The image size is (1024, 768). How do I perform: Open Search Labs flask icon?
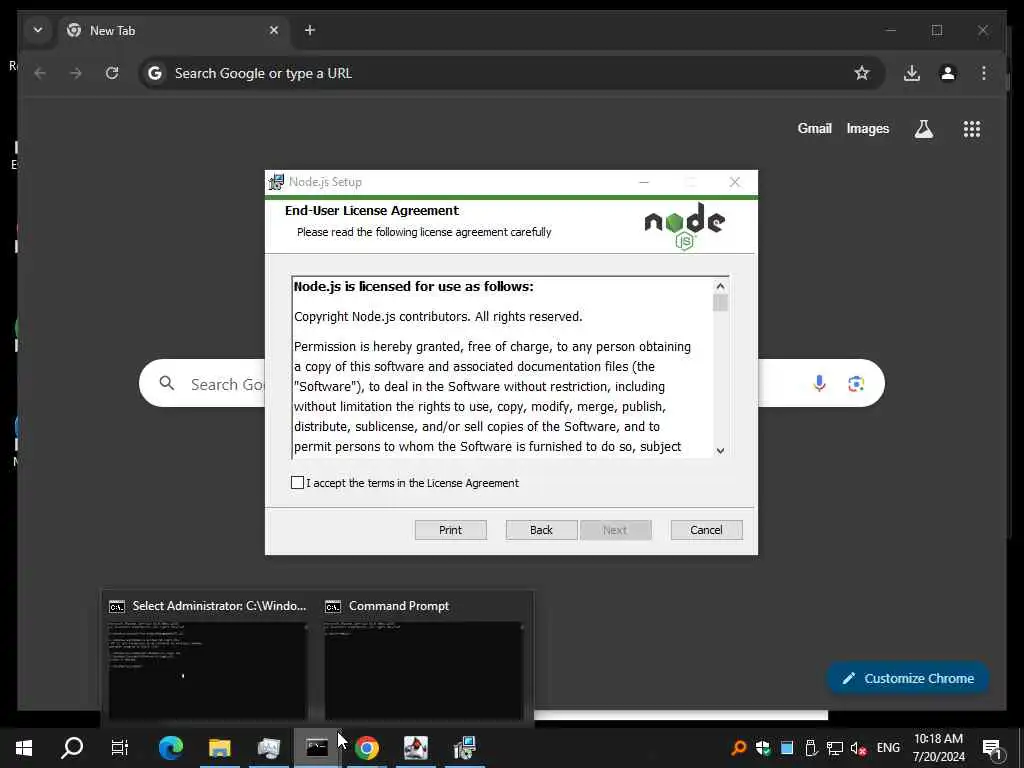pyautogui.click(x=923, y=129)
